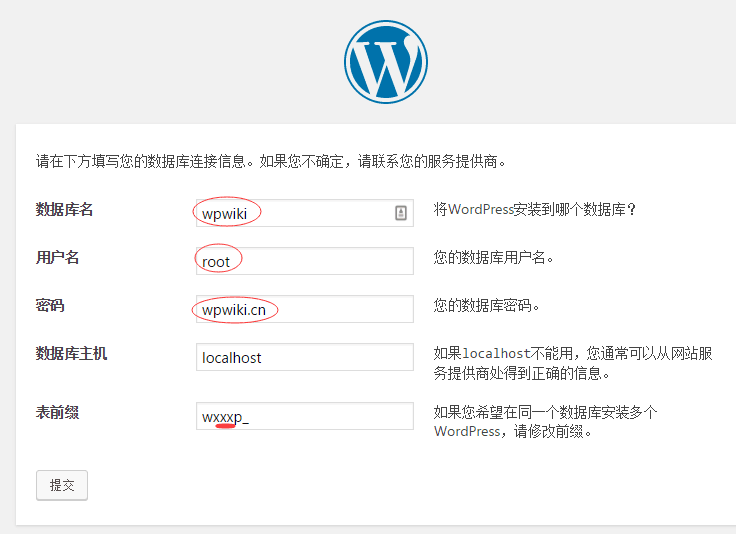This screenshot has width=736, height=534.
Task: Click the localhost hint about 网站服务提供商
Action: (573, 363)
